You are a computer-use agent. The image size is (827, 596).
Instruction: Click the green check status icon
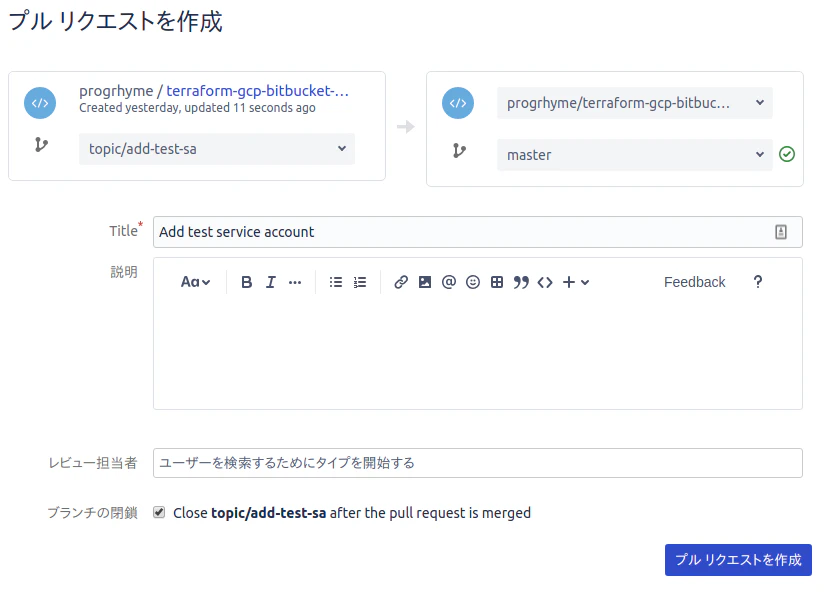click(787, 154)
